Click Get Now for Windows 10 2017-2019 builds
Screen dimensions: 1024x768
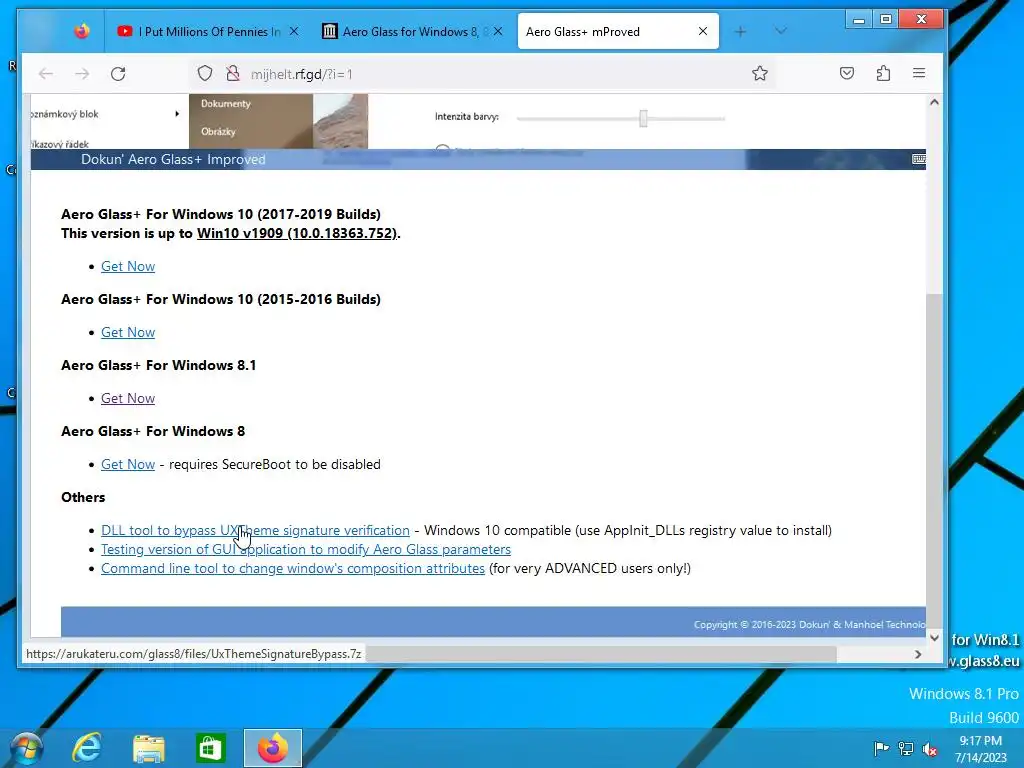point(128,266)
